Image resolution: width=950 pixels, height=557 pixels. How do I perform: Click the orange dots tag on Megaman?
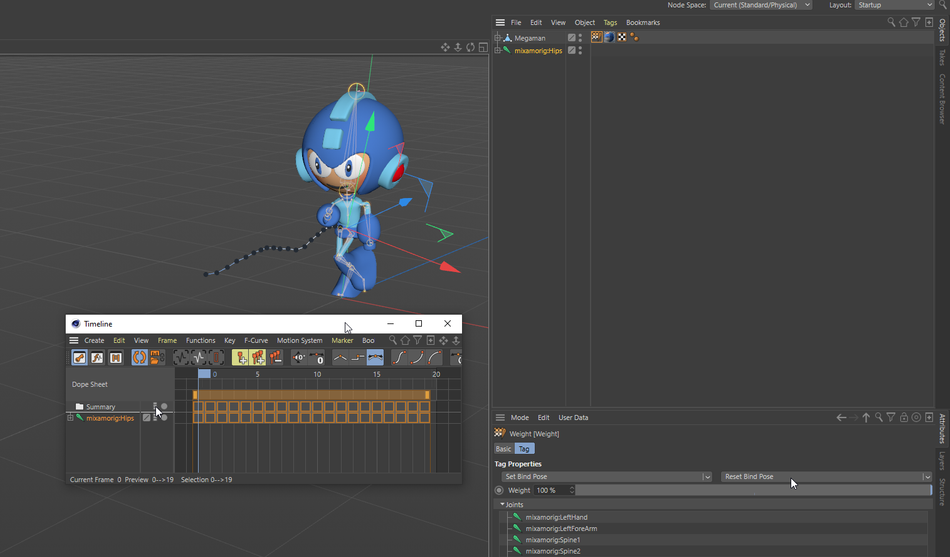634,38
